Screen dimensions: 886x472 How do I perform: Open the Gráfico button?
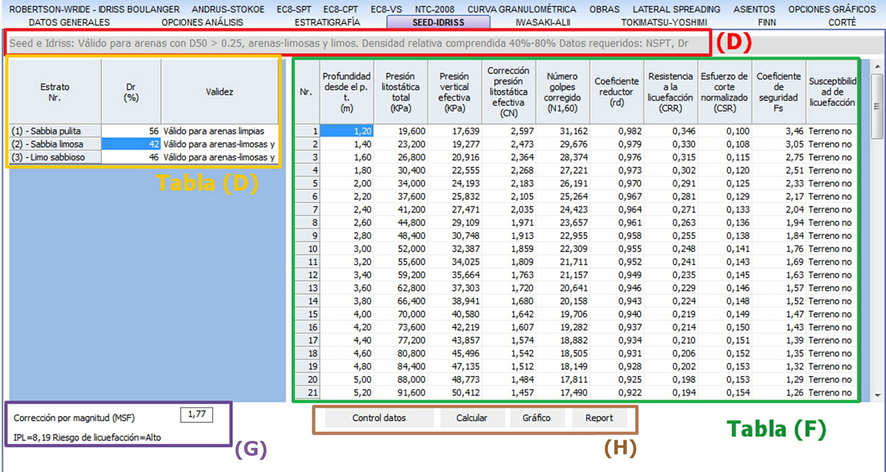tap(536, 418)
